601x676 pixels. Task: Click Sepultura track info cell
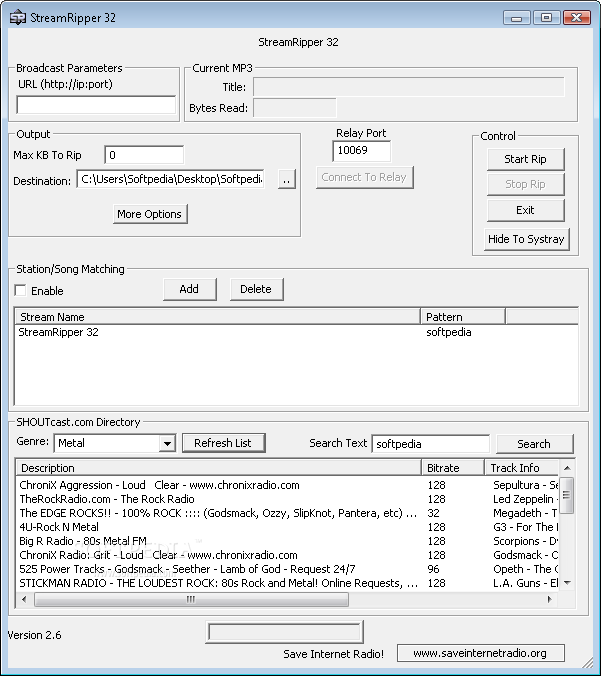point(526,485)
